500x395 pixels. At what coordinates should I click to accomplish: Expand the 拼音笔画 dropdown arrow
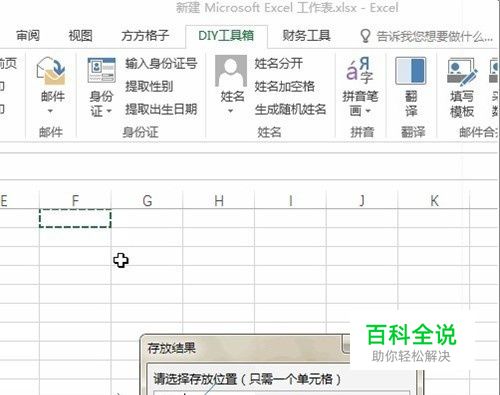368,111
